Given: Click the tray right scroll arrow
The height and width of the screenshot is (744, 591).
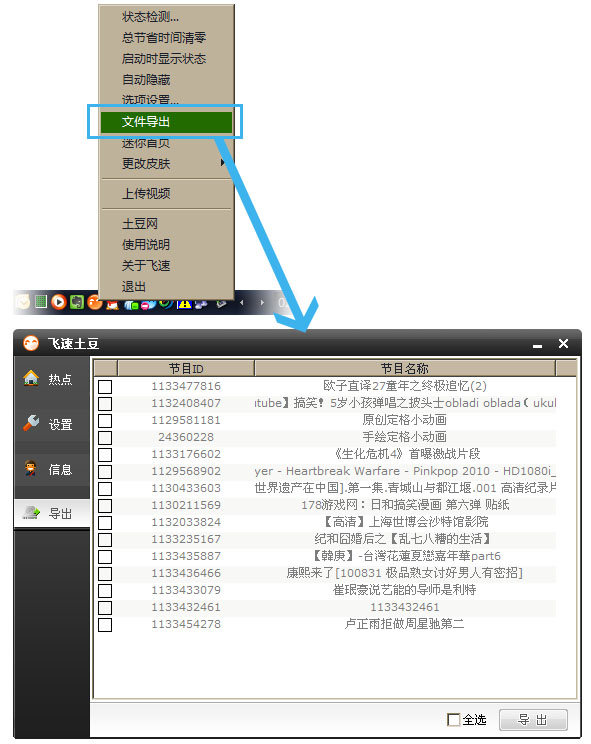Looking at the screenshot, I should coord(262,302).
